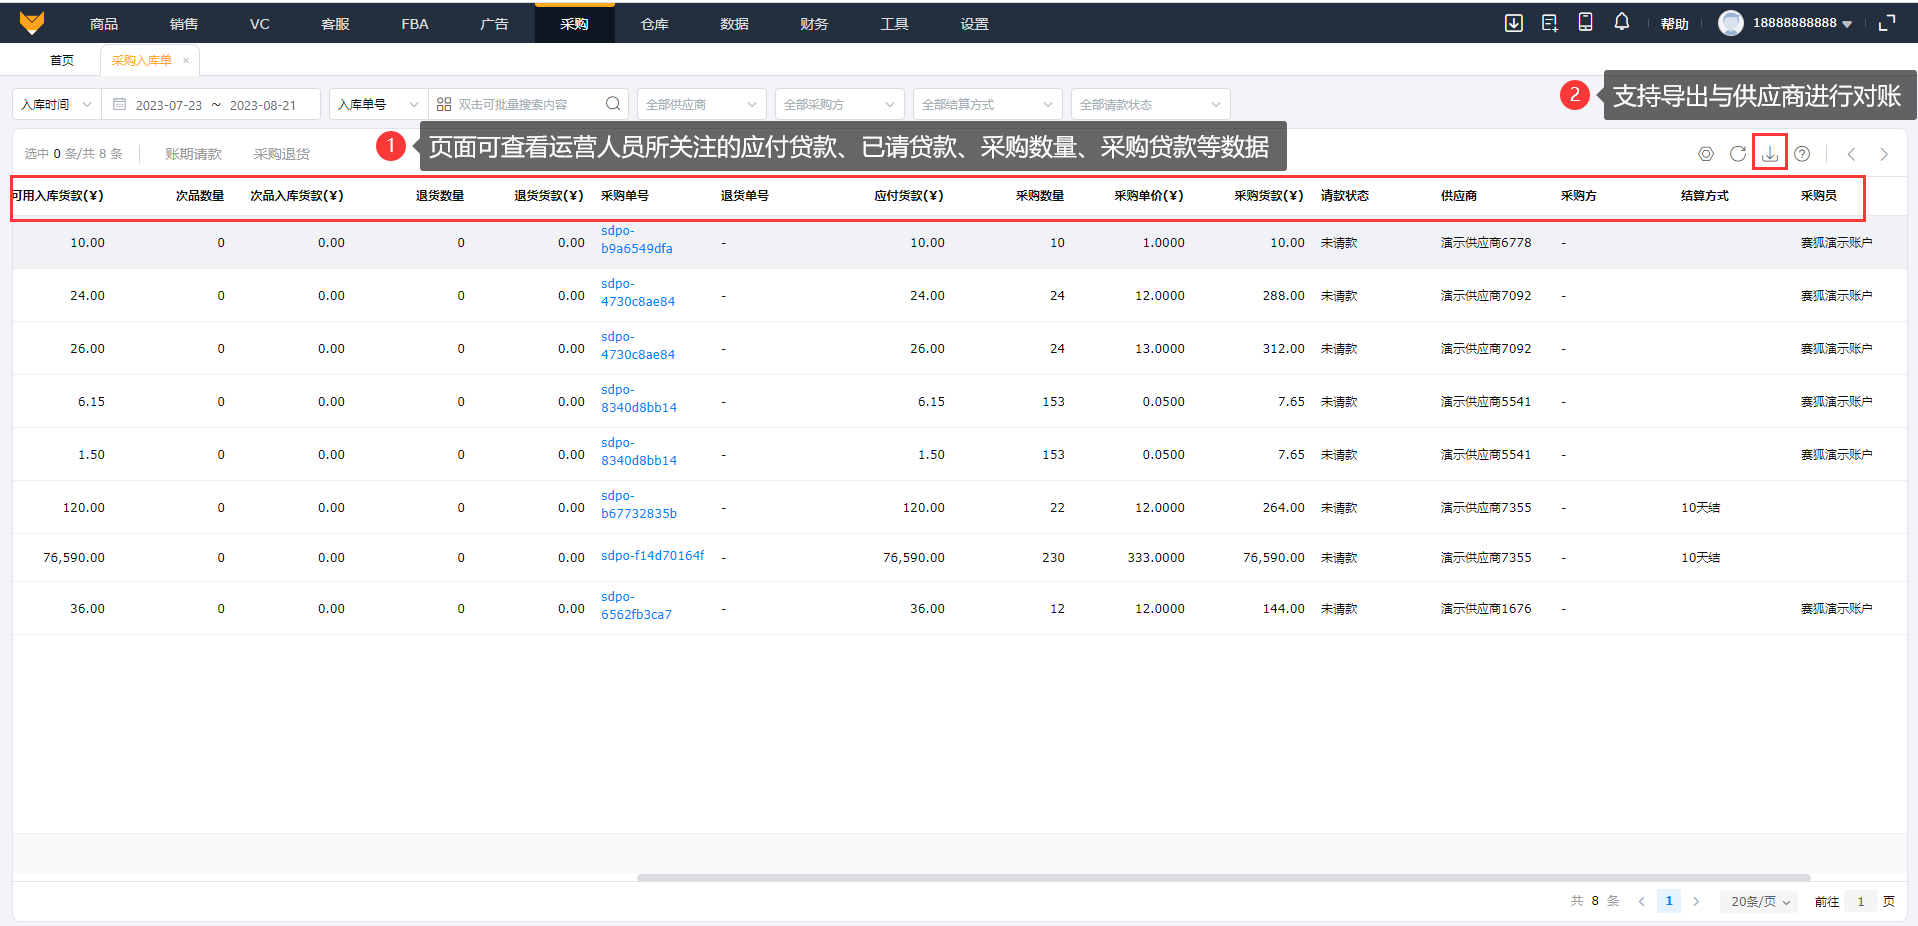Image resolution: width=1918 pixels, height=926 pixels.
Task: Expand the 全部供应商 supplier dropdown
Action: point(701,104)
